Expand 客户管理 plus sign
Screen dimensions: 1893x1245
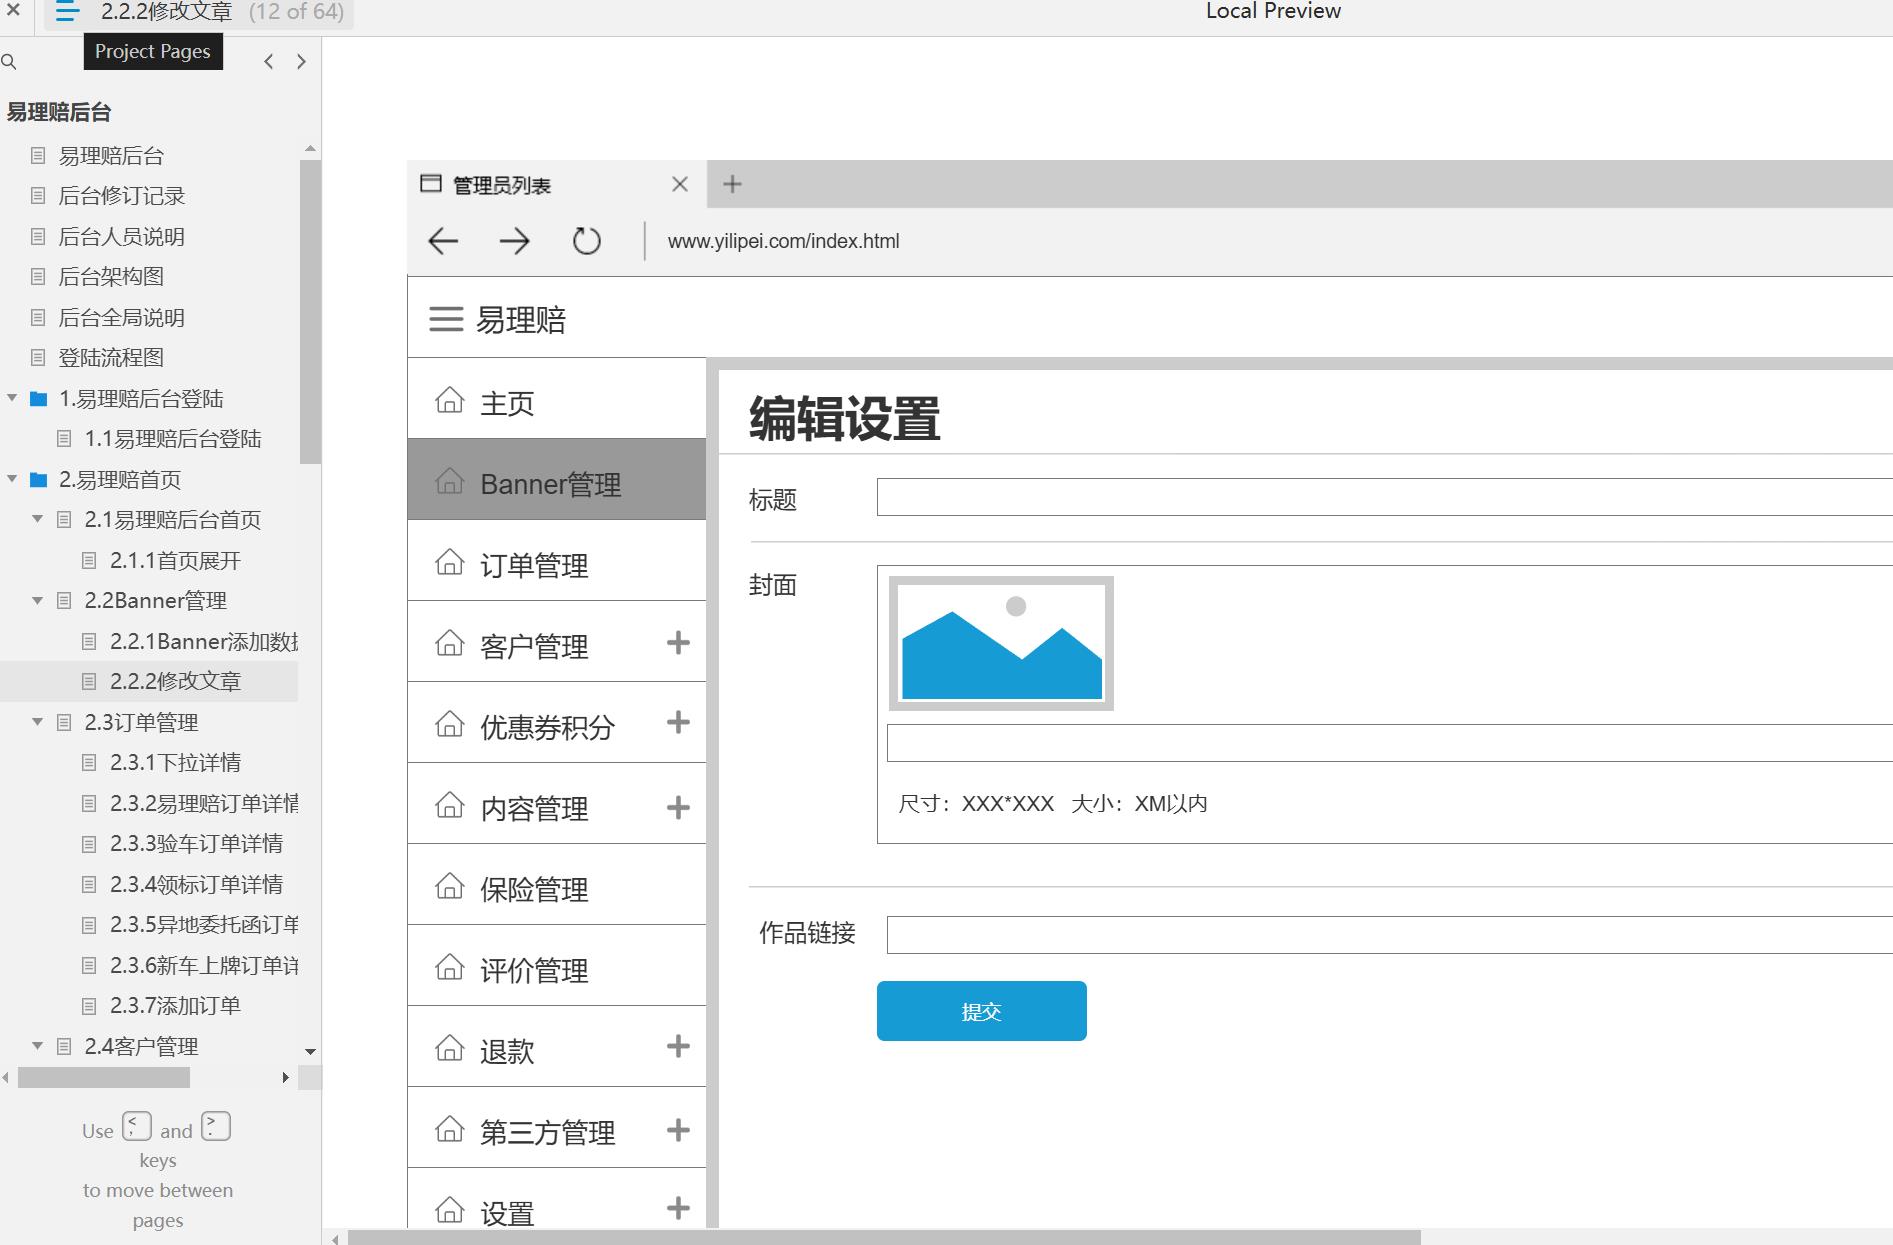[x=678, y=642]
